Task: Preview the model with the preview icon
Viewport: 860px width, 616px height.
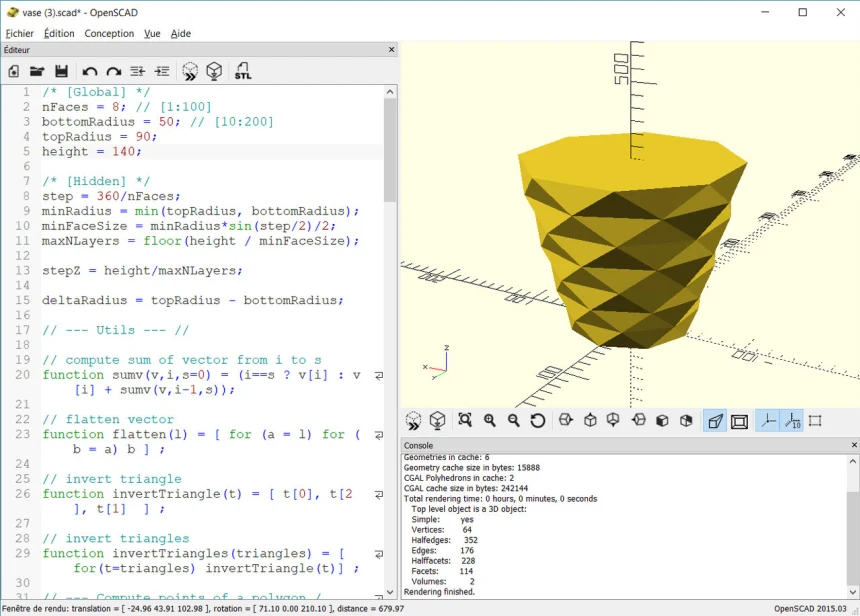Action: click(x=190, y=71)
